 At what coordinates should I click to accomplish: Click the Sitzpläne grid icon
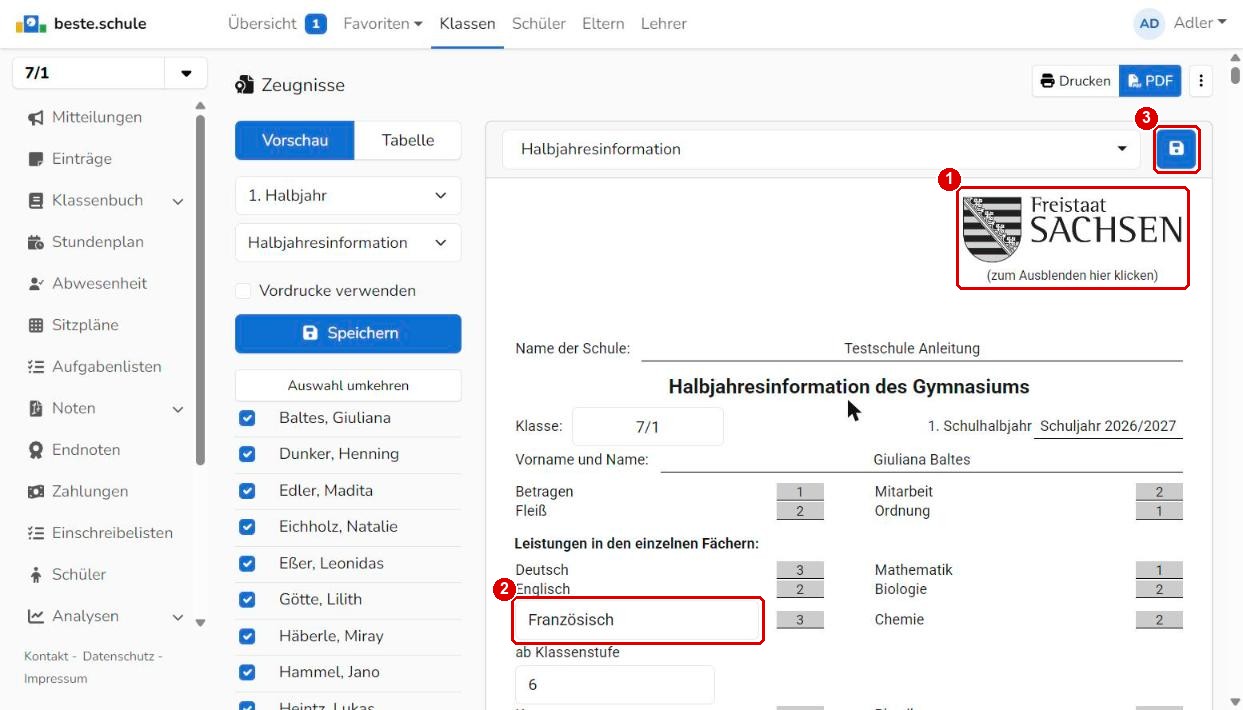tap(36, 325)
